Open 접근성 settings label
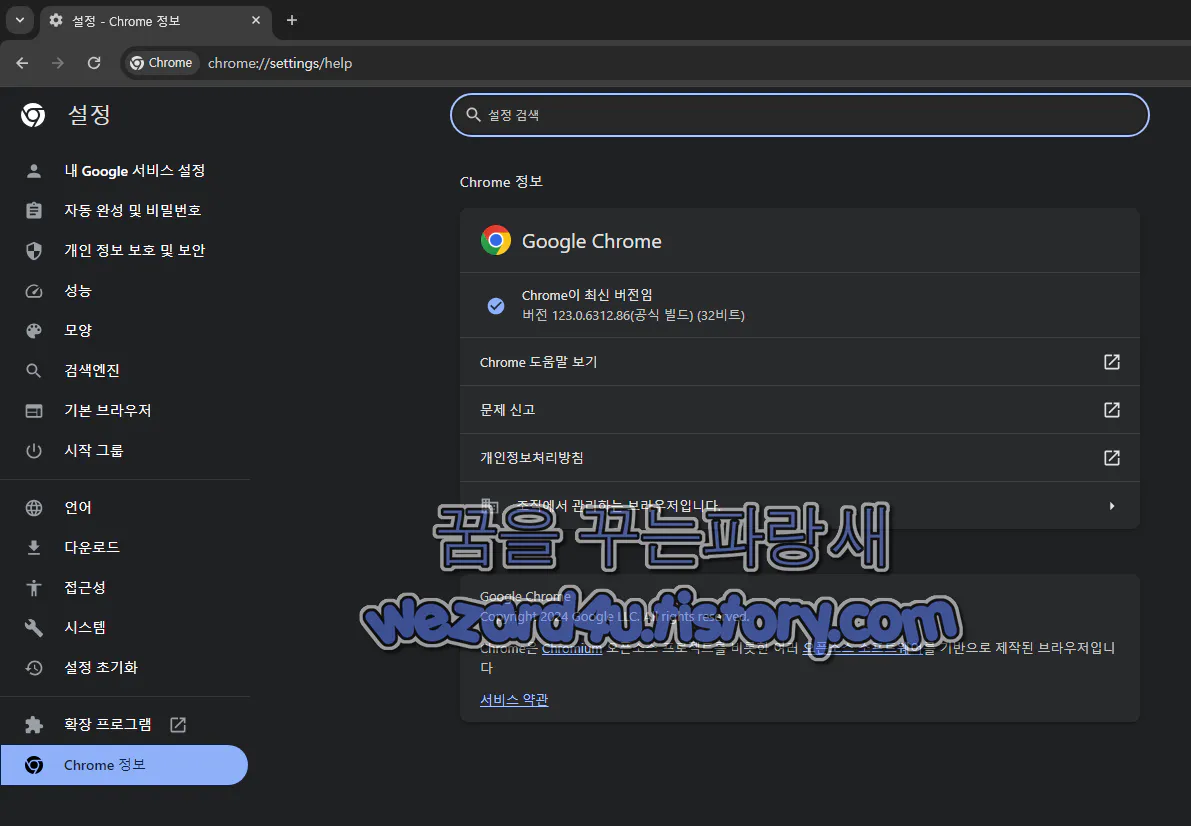The width and height of the screenshot is (1191, 826). tap(84, 587)
